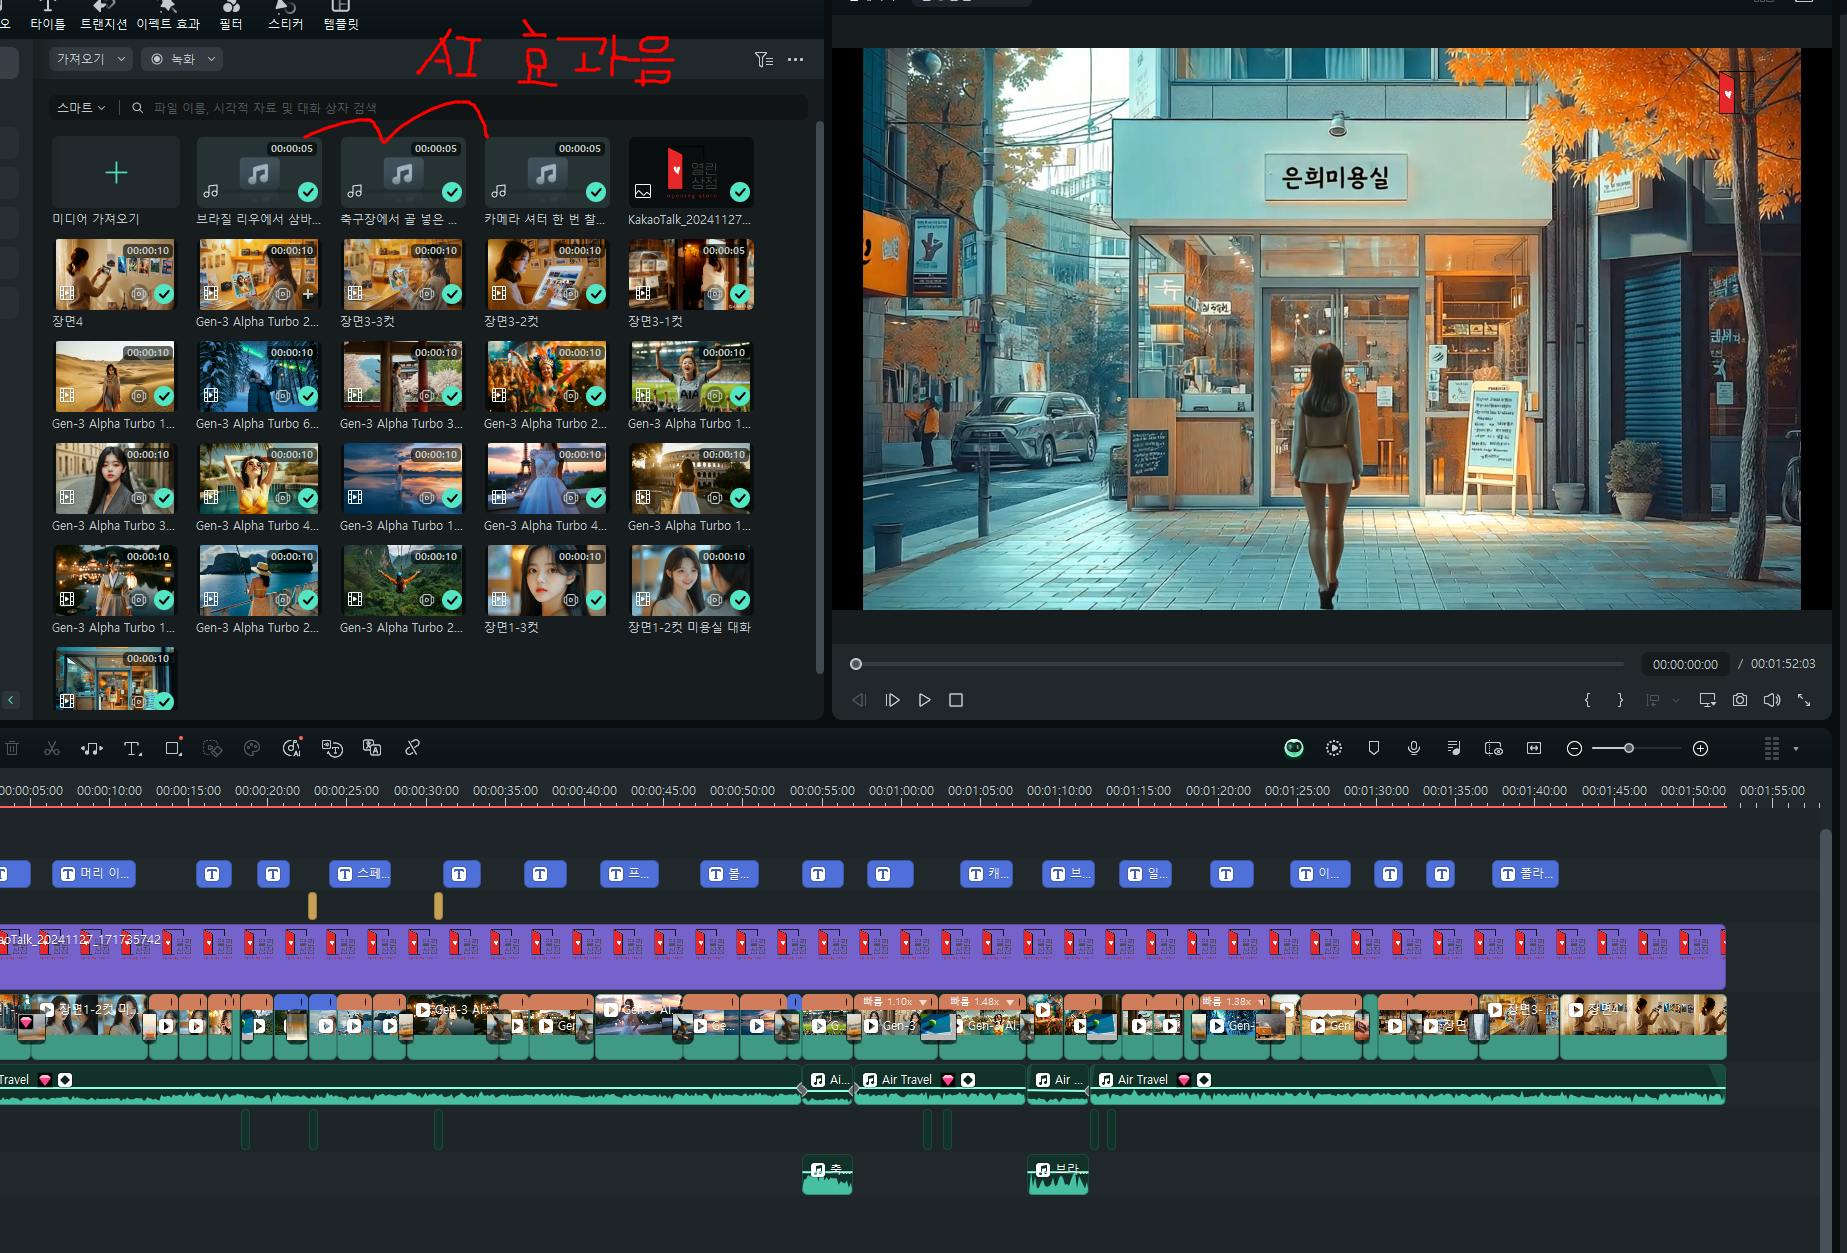Click the checkmark on 장면4 clip thumbnail

tap(164, 294)
